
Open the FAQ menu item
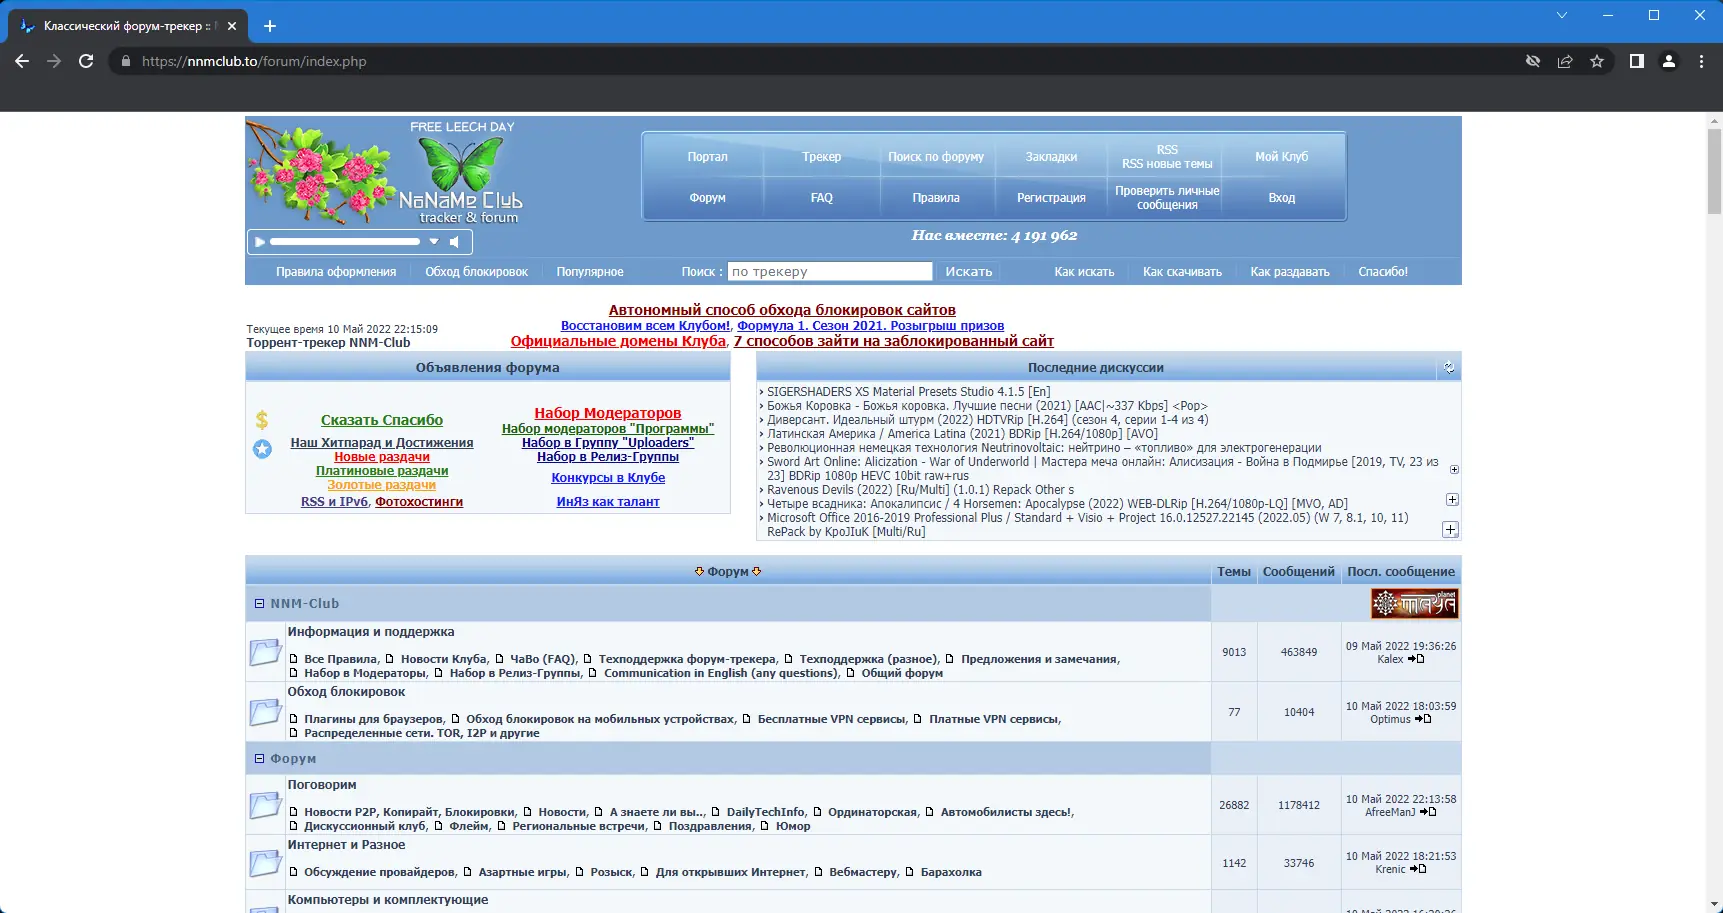coord(821,198)
